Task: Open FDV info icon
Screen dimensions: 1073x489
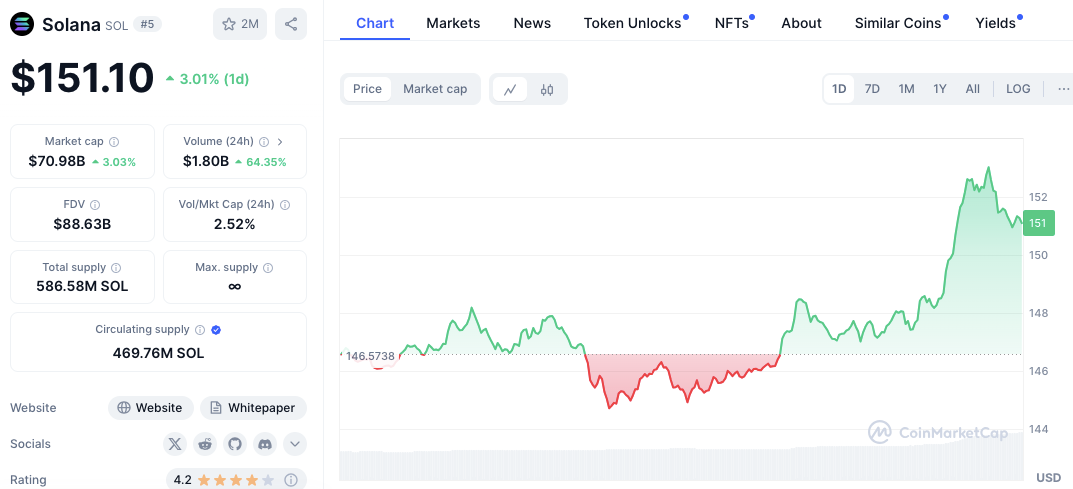Action: pyautogui.click(x=95, y=204)
